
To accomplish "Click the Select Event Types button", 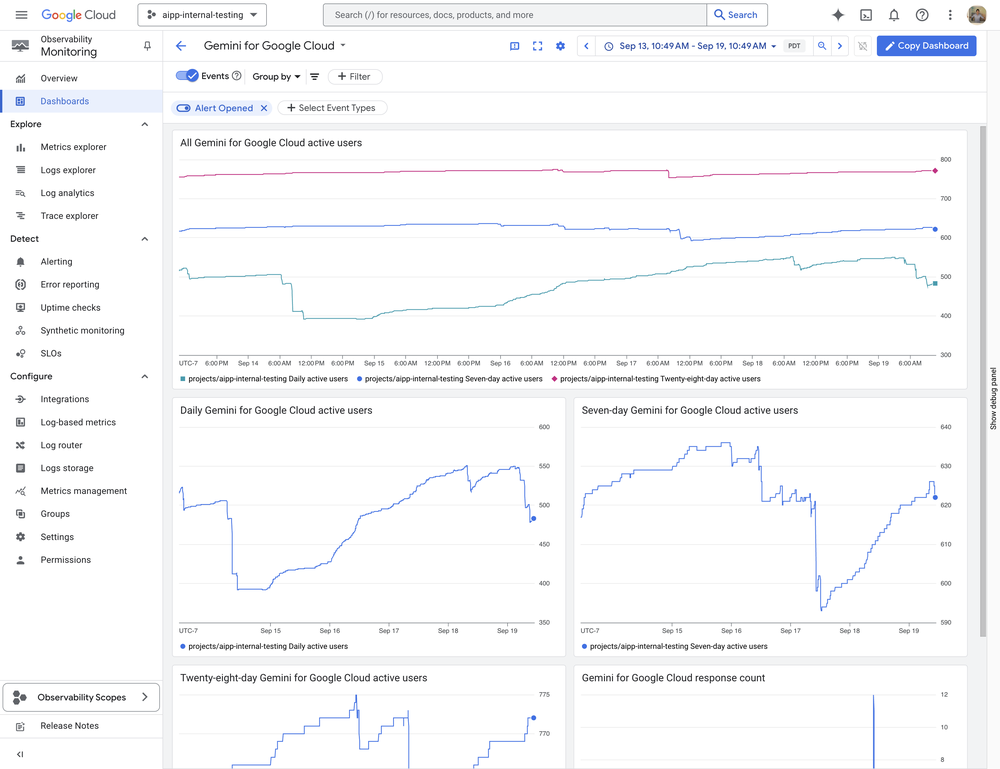I will [x=332, y=108].
